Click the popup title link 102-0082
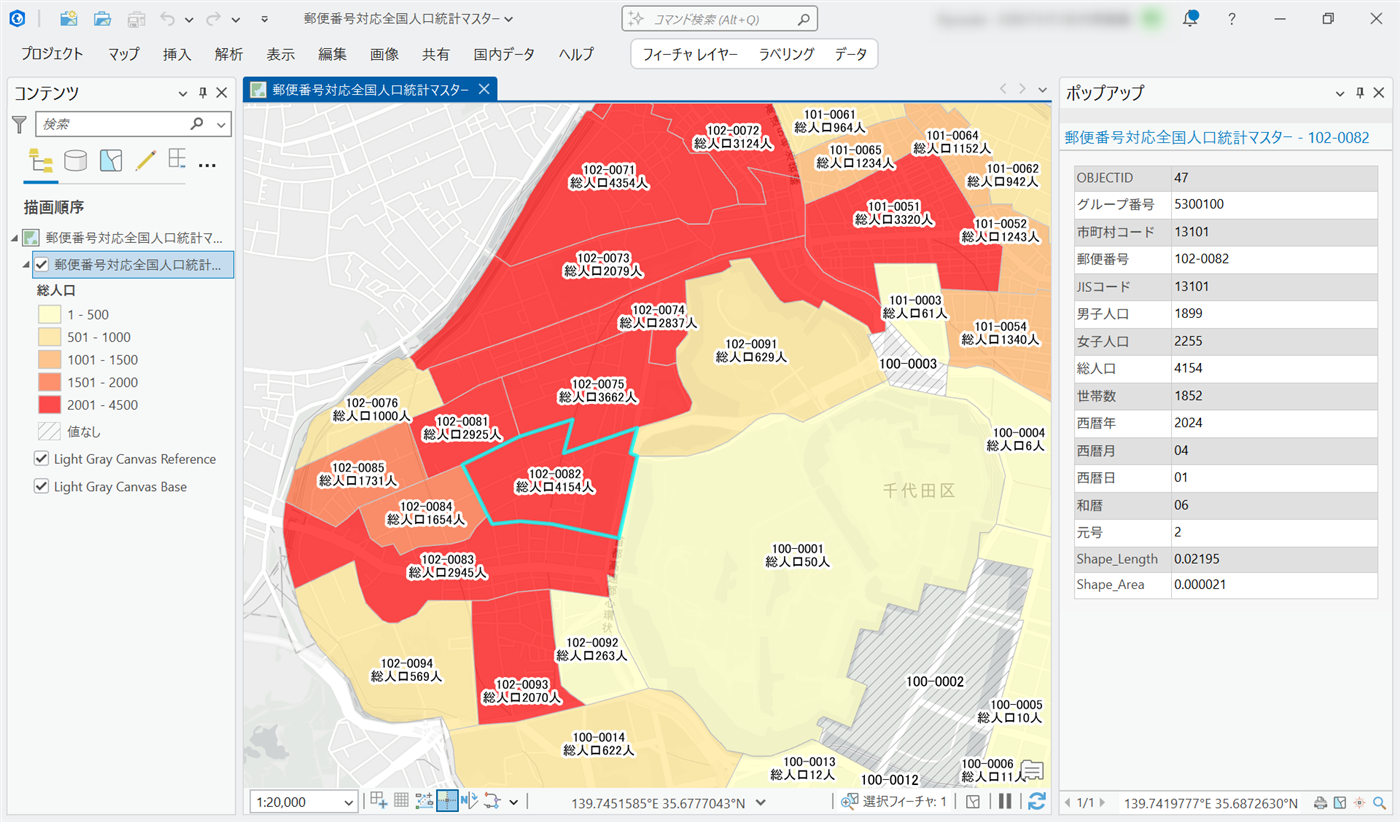The image size is (1400, 822). (1216, 137)
